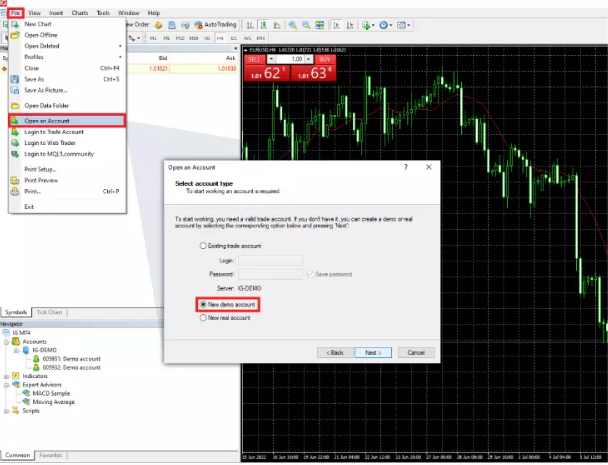
Task: Close the Market Watch panel
Action: 235,48
